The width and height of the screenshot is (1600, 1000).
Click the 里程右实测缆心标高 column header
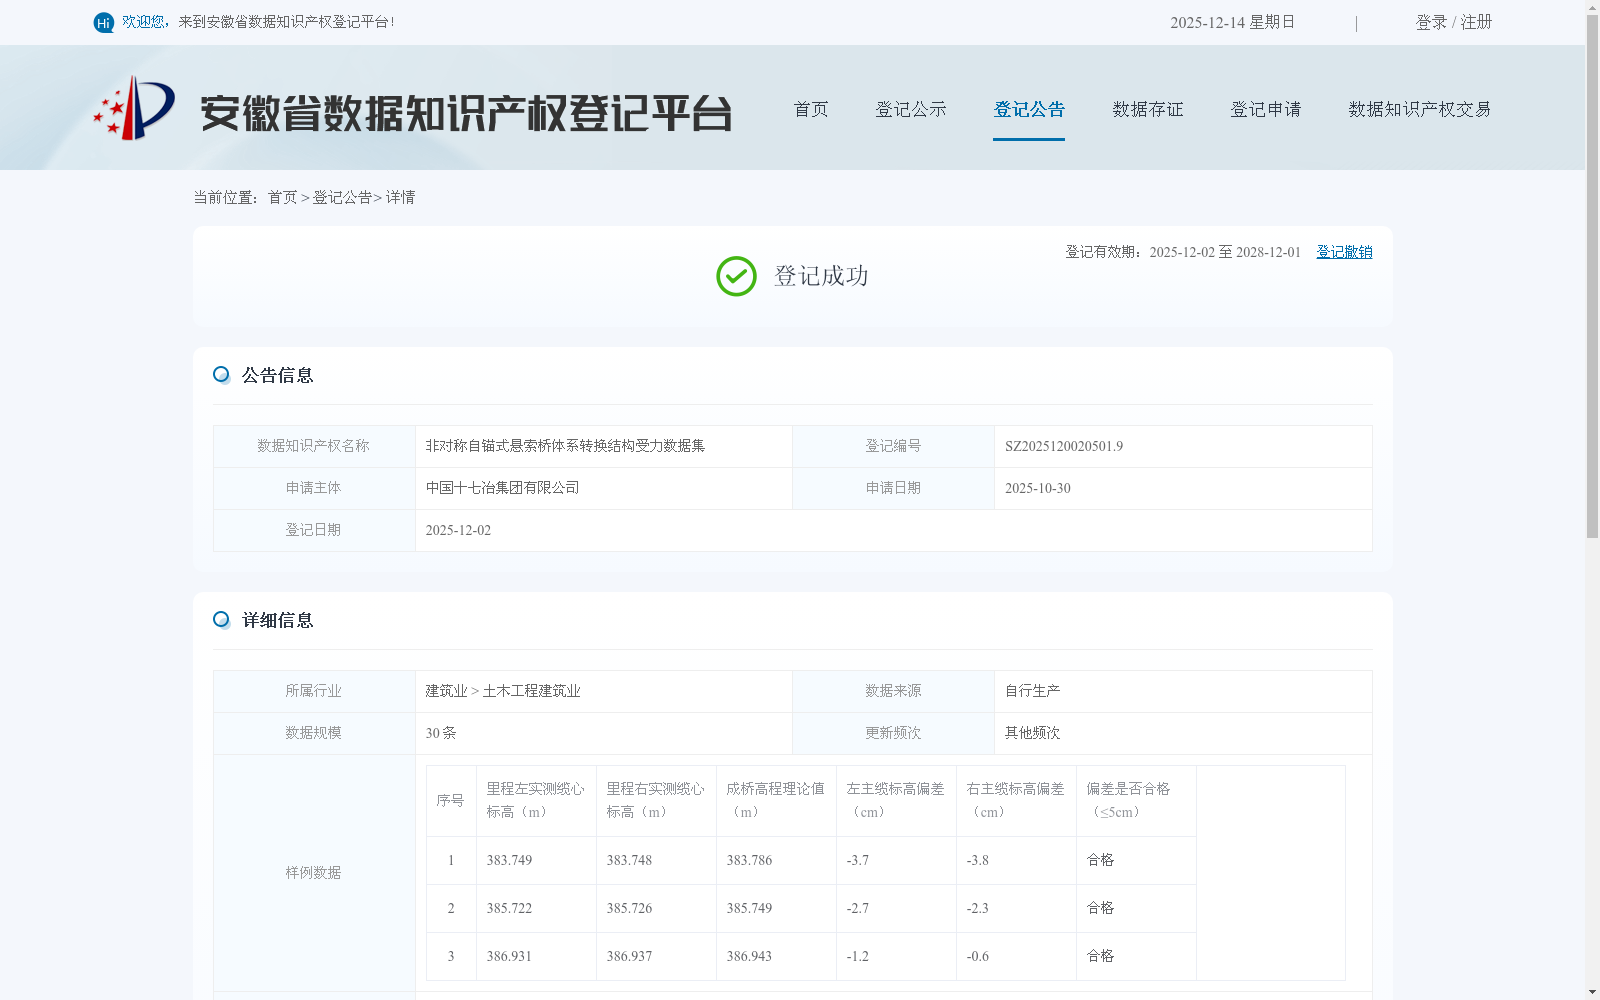(x=656, y=800)
